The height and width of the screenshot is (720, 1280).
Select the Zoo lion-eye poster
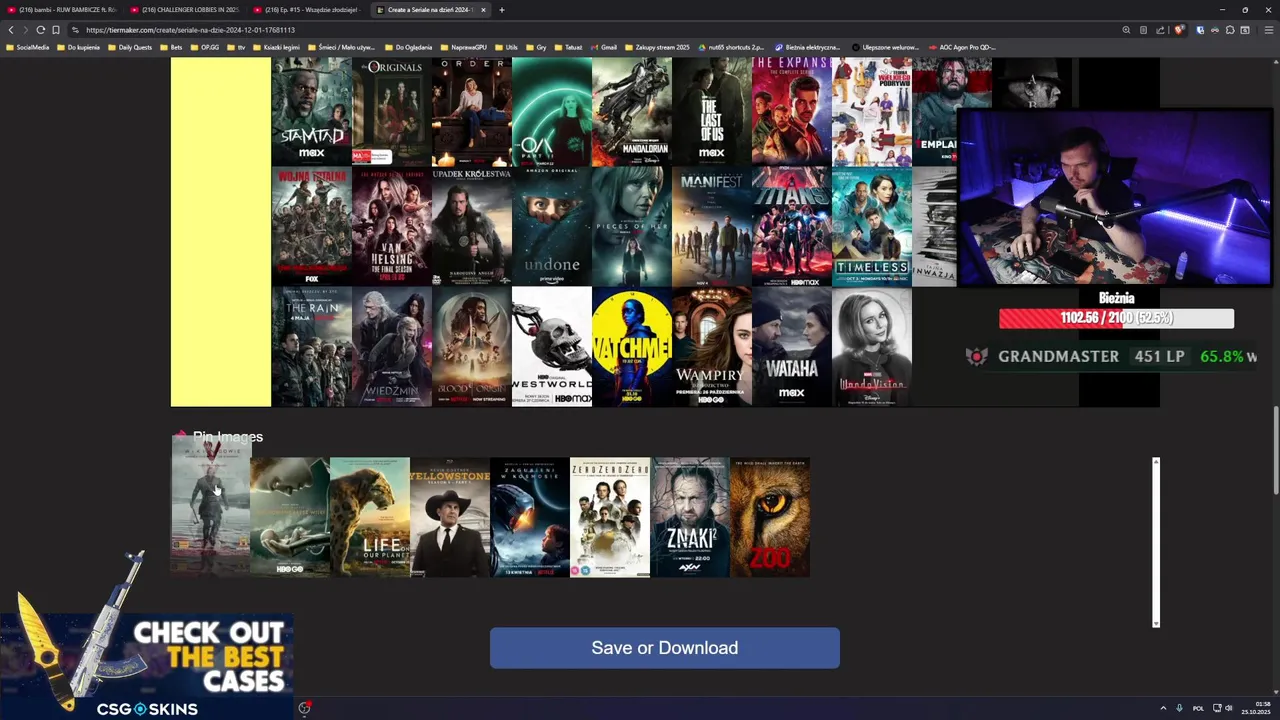tap(770, 517)
